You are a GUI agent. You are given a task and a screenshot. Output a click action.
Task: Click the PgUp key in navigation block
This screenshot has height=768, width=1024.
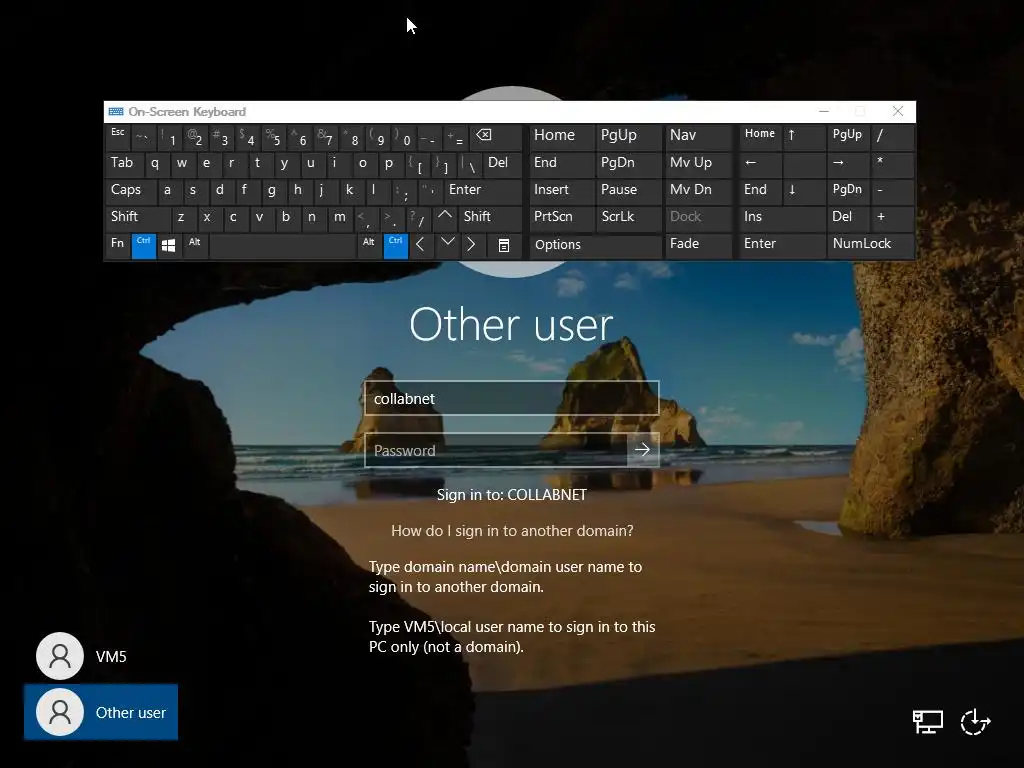coord(628,137)
